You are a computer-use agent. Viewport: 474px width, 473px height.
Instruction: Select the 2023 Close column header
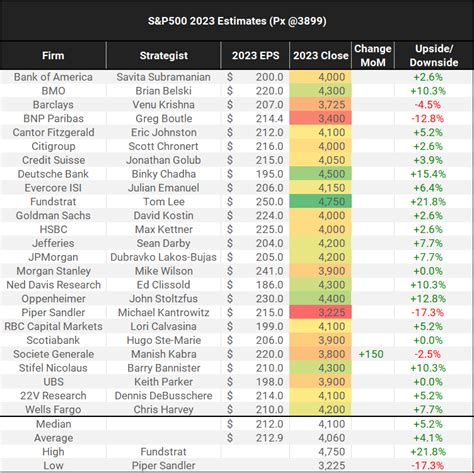320,55
